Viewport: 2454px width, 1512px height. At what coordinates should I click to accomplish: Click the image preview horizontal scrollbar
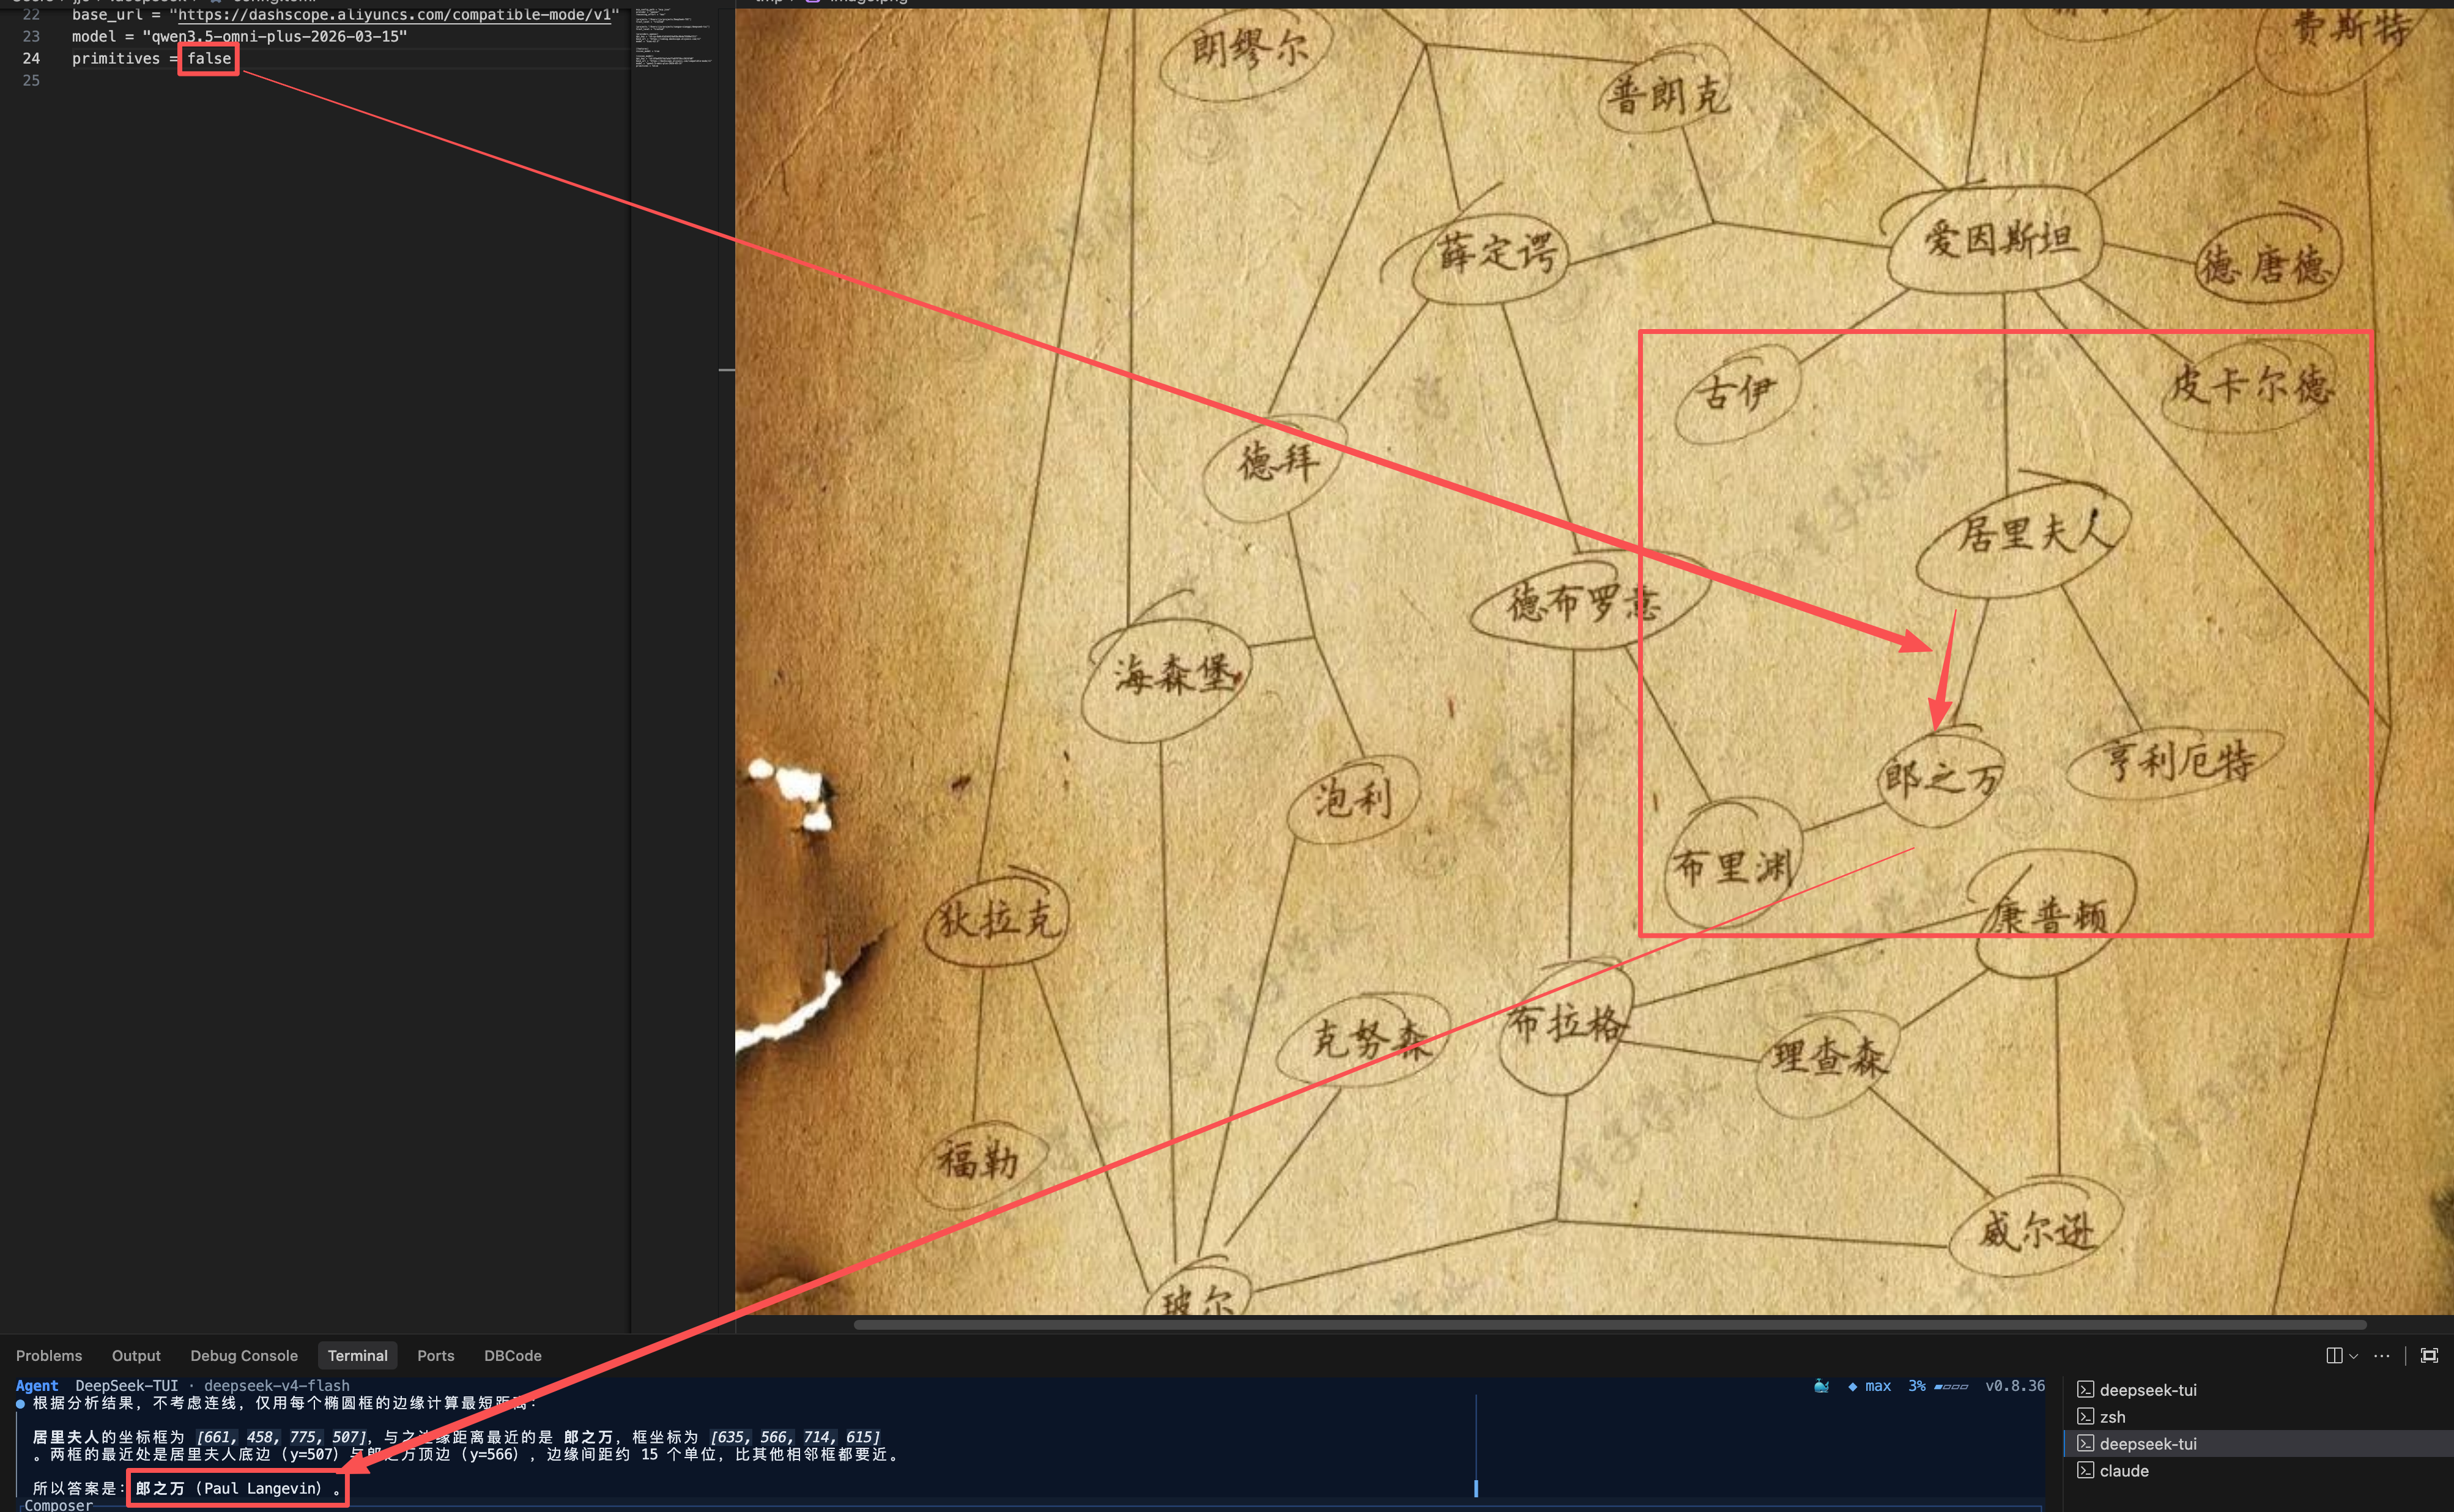1610,1324
